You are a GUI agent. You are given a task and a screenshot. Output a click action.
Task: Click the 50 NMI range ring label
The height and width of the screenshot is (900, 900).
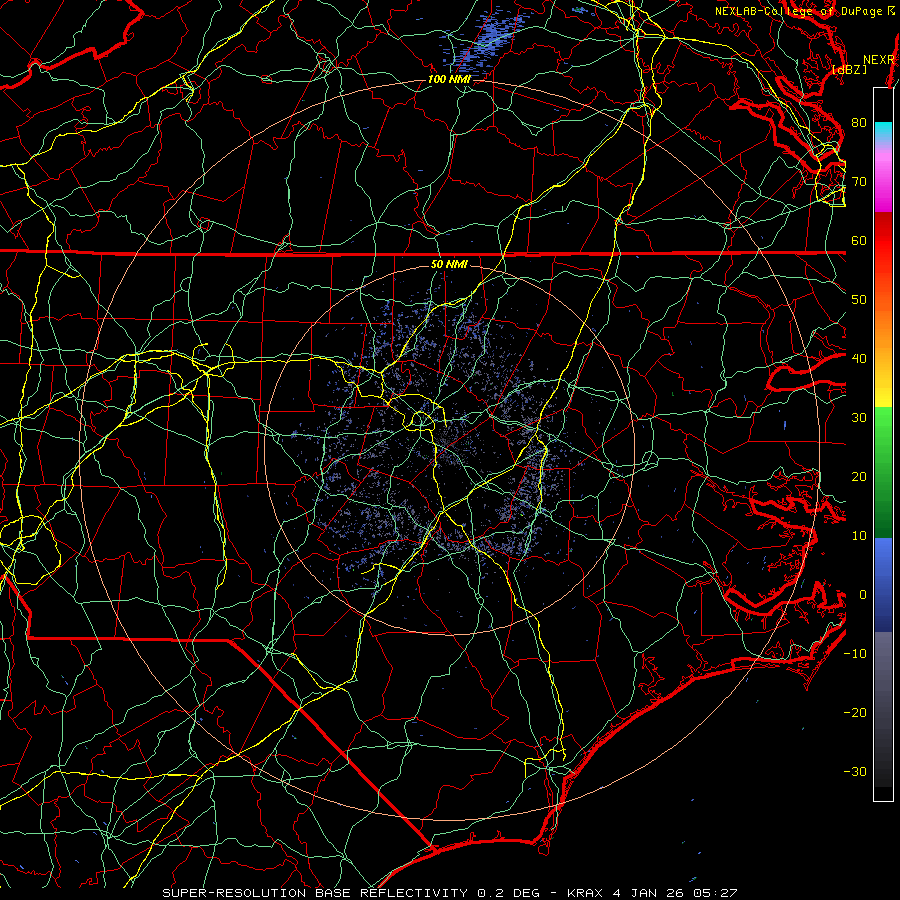[449, 264]
